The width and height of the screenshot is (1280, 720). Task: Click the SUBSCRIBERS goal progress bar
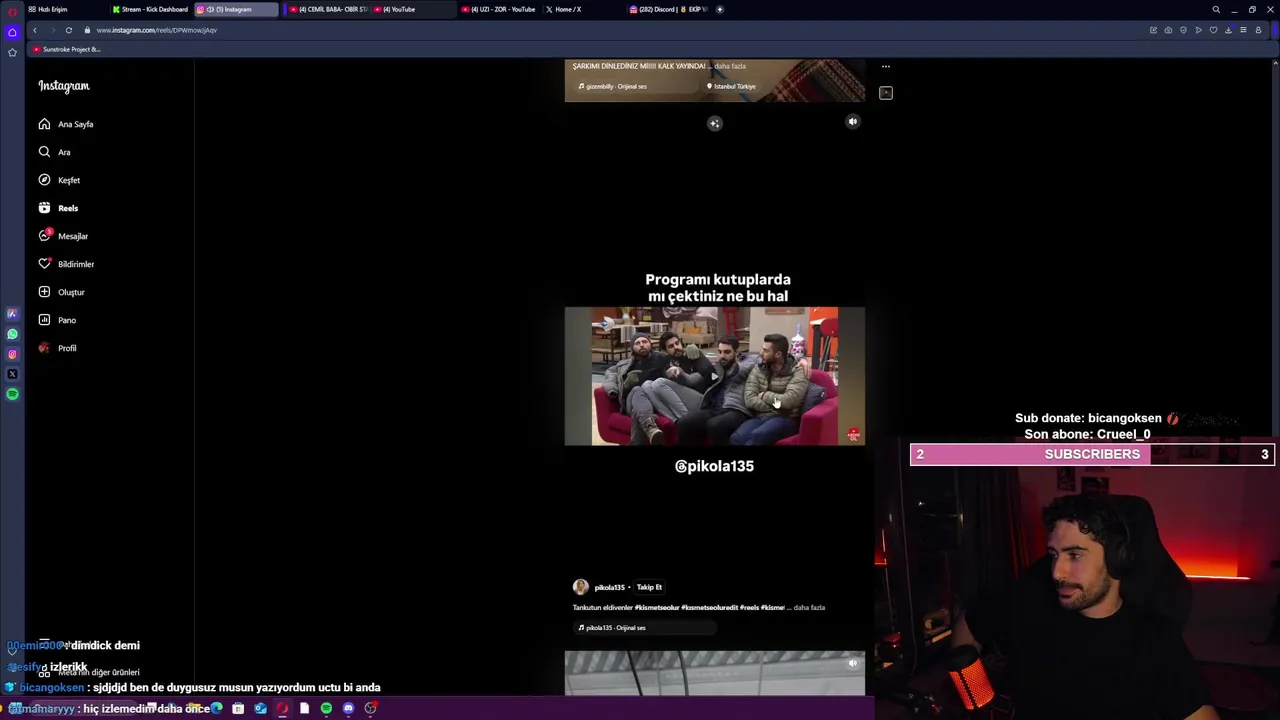tap(1092, 455)
